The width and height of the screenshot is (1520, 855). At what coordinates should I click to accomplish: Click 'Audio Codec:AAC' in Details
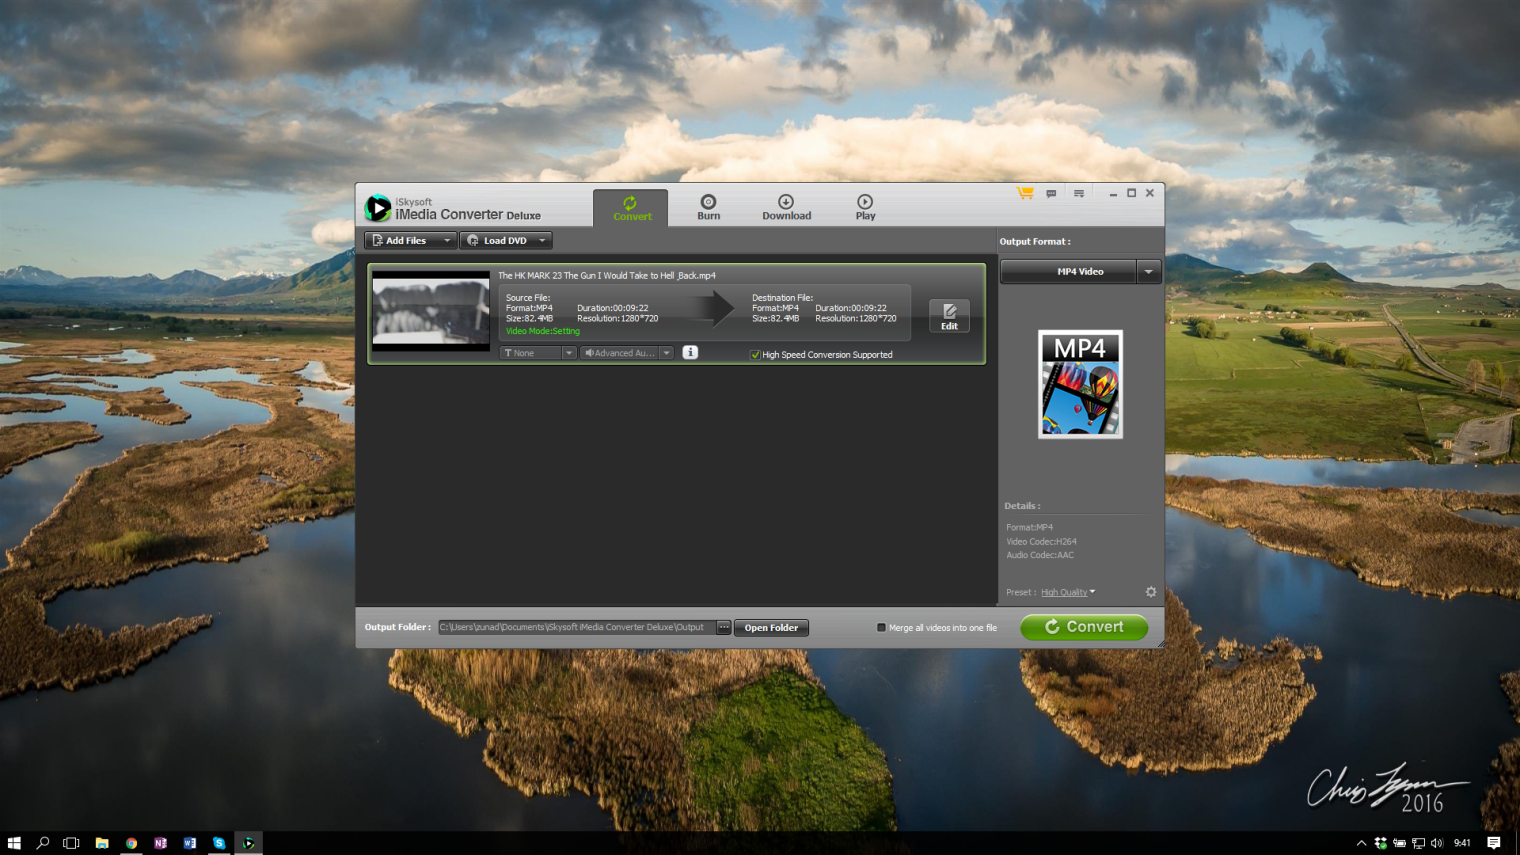[x=1040, y=556]
